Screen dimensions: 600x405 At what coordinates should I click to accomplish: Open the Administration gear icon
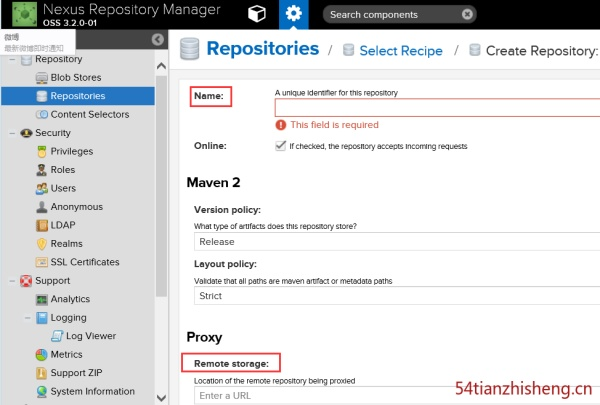(x=293, y=14)
